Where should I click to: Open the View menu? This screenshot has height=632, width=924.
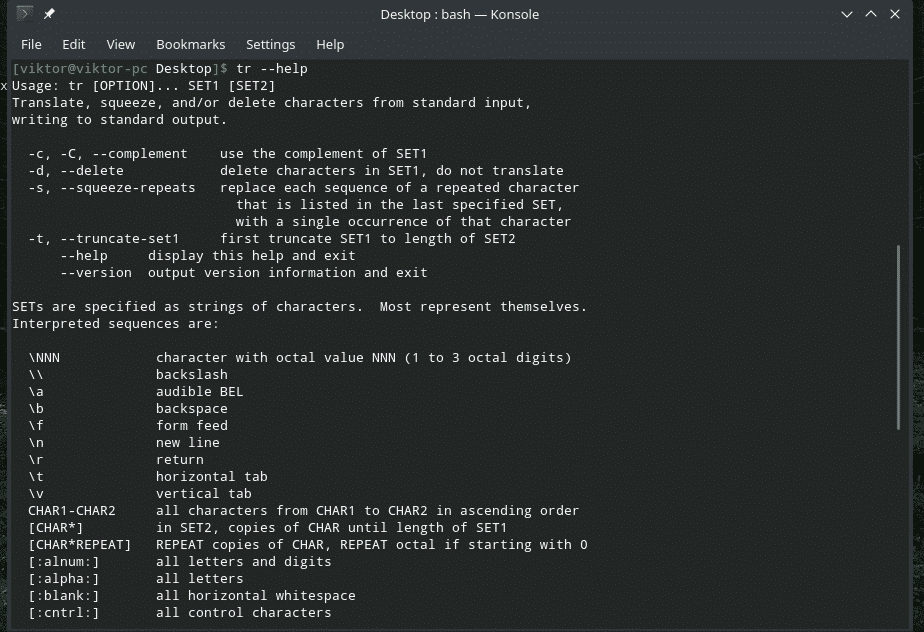point(120,44)
